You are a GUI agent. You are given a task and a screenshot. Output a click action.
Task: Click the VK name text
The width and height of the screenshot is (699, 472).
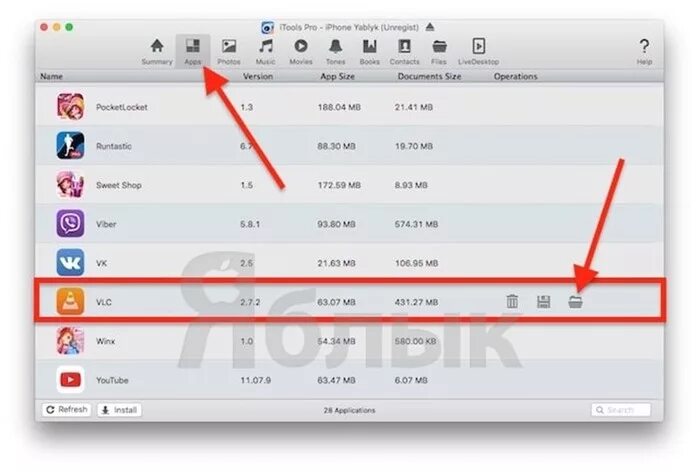(102, 263)
